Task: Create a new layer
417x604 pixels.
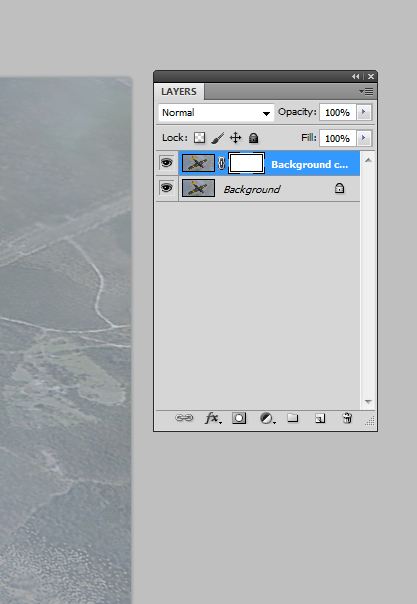Action: [320, 418]
